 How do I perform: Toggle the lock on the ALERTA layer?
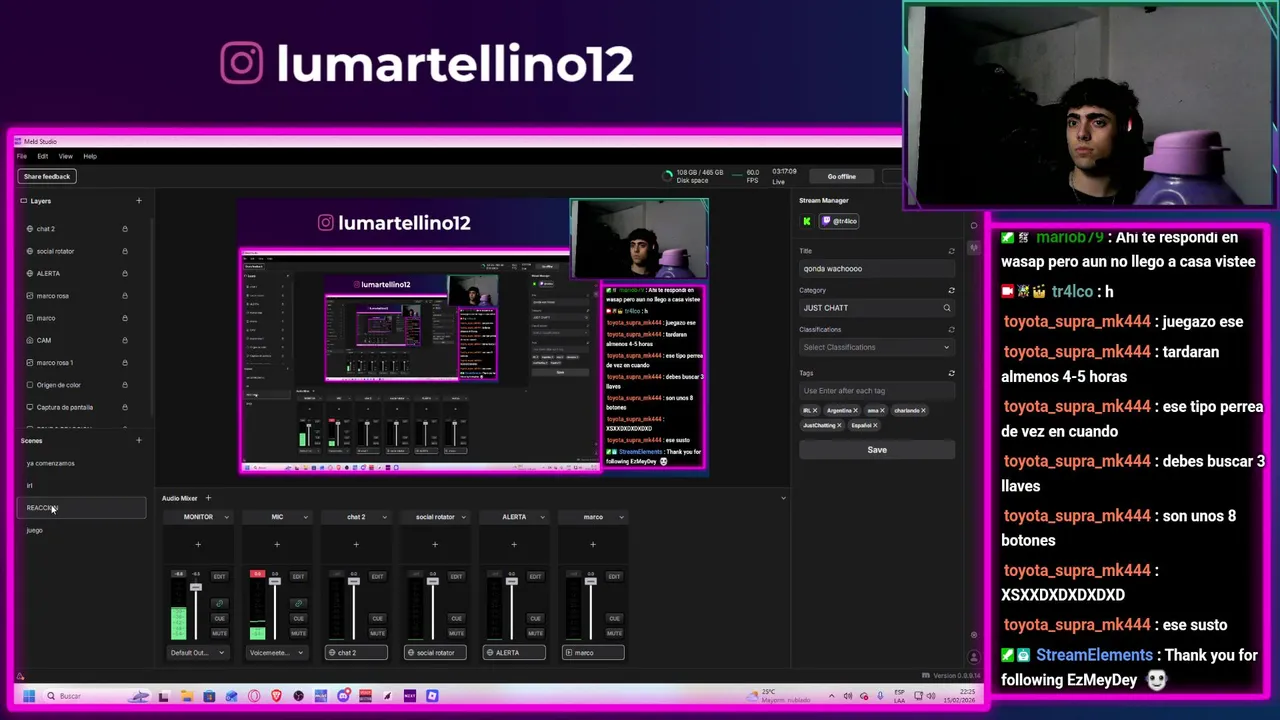125,273
